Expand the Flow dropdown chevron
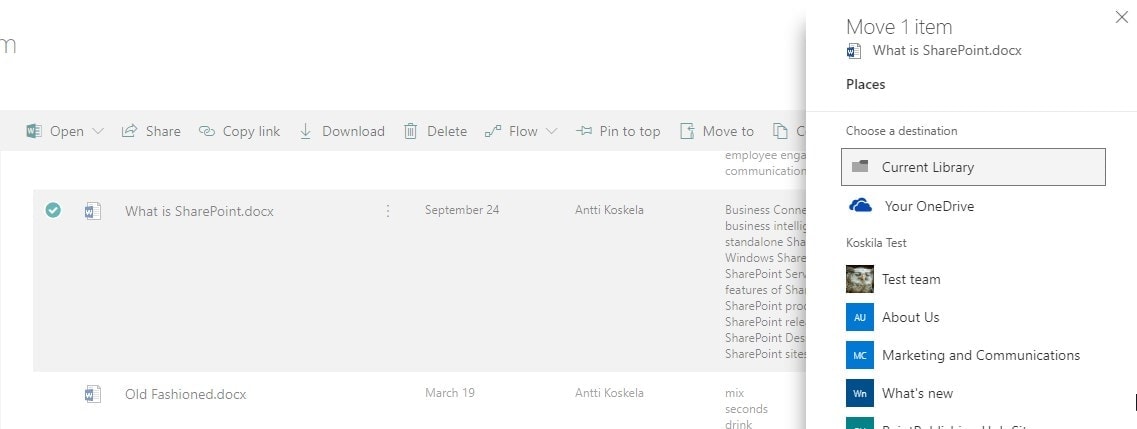 click(552, 131)
